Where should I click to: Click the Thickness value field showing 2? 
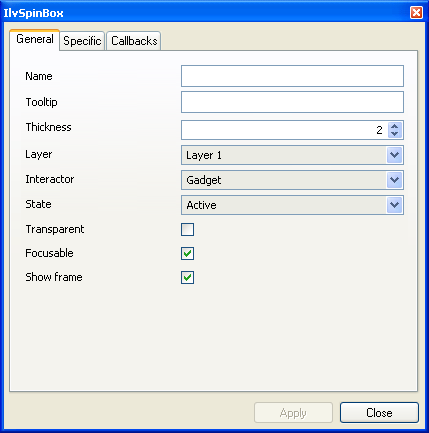285,130
